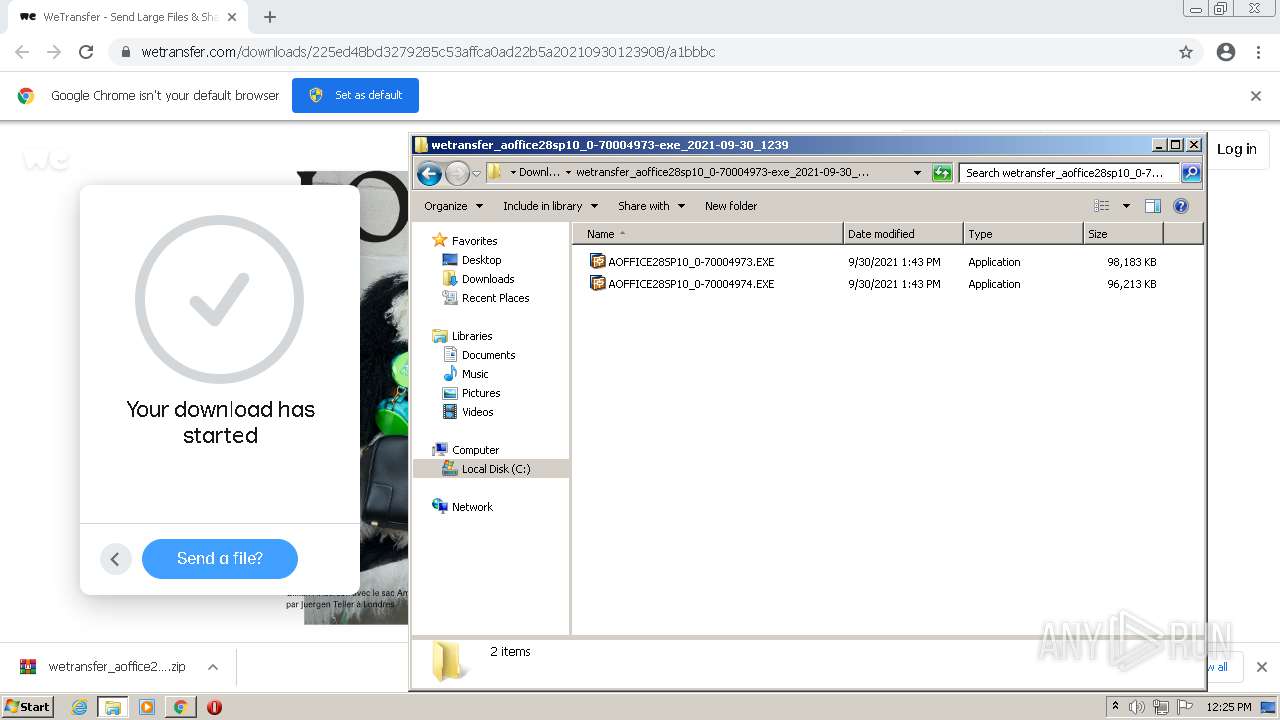
Task: Bookmark this page with the star icon
Action: tap(1186, 52)
